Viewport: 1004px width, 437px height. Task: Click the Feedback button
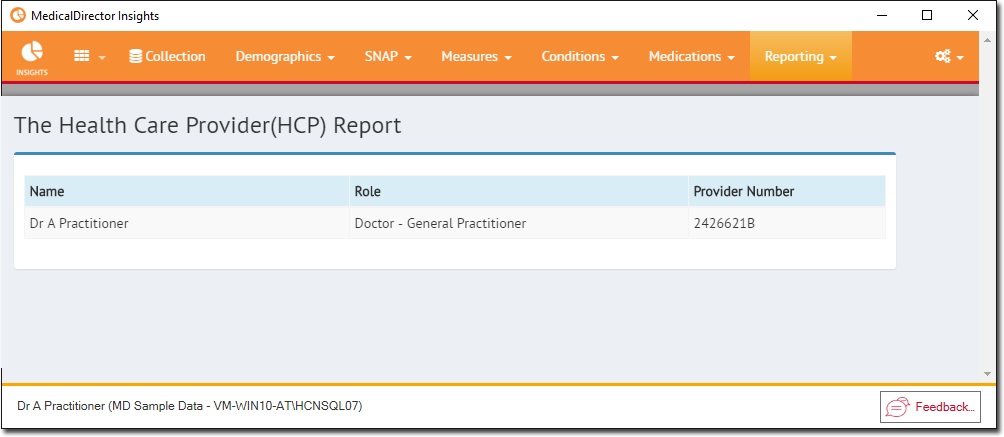[x=930, y=407]
